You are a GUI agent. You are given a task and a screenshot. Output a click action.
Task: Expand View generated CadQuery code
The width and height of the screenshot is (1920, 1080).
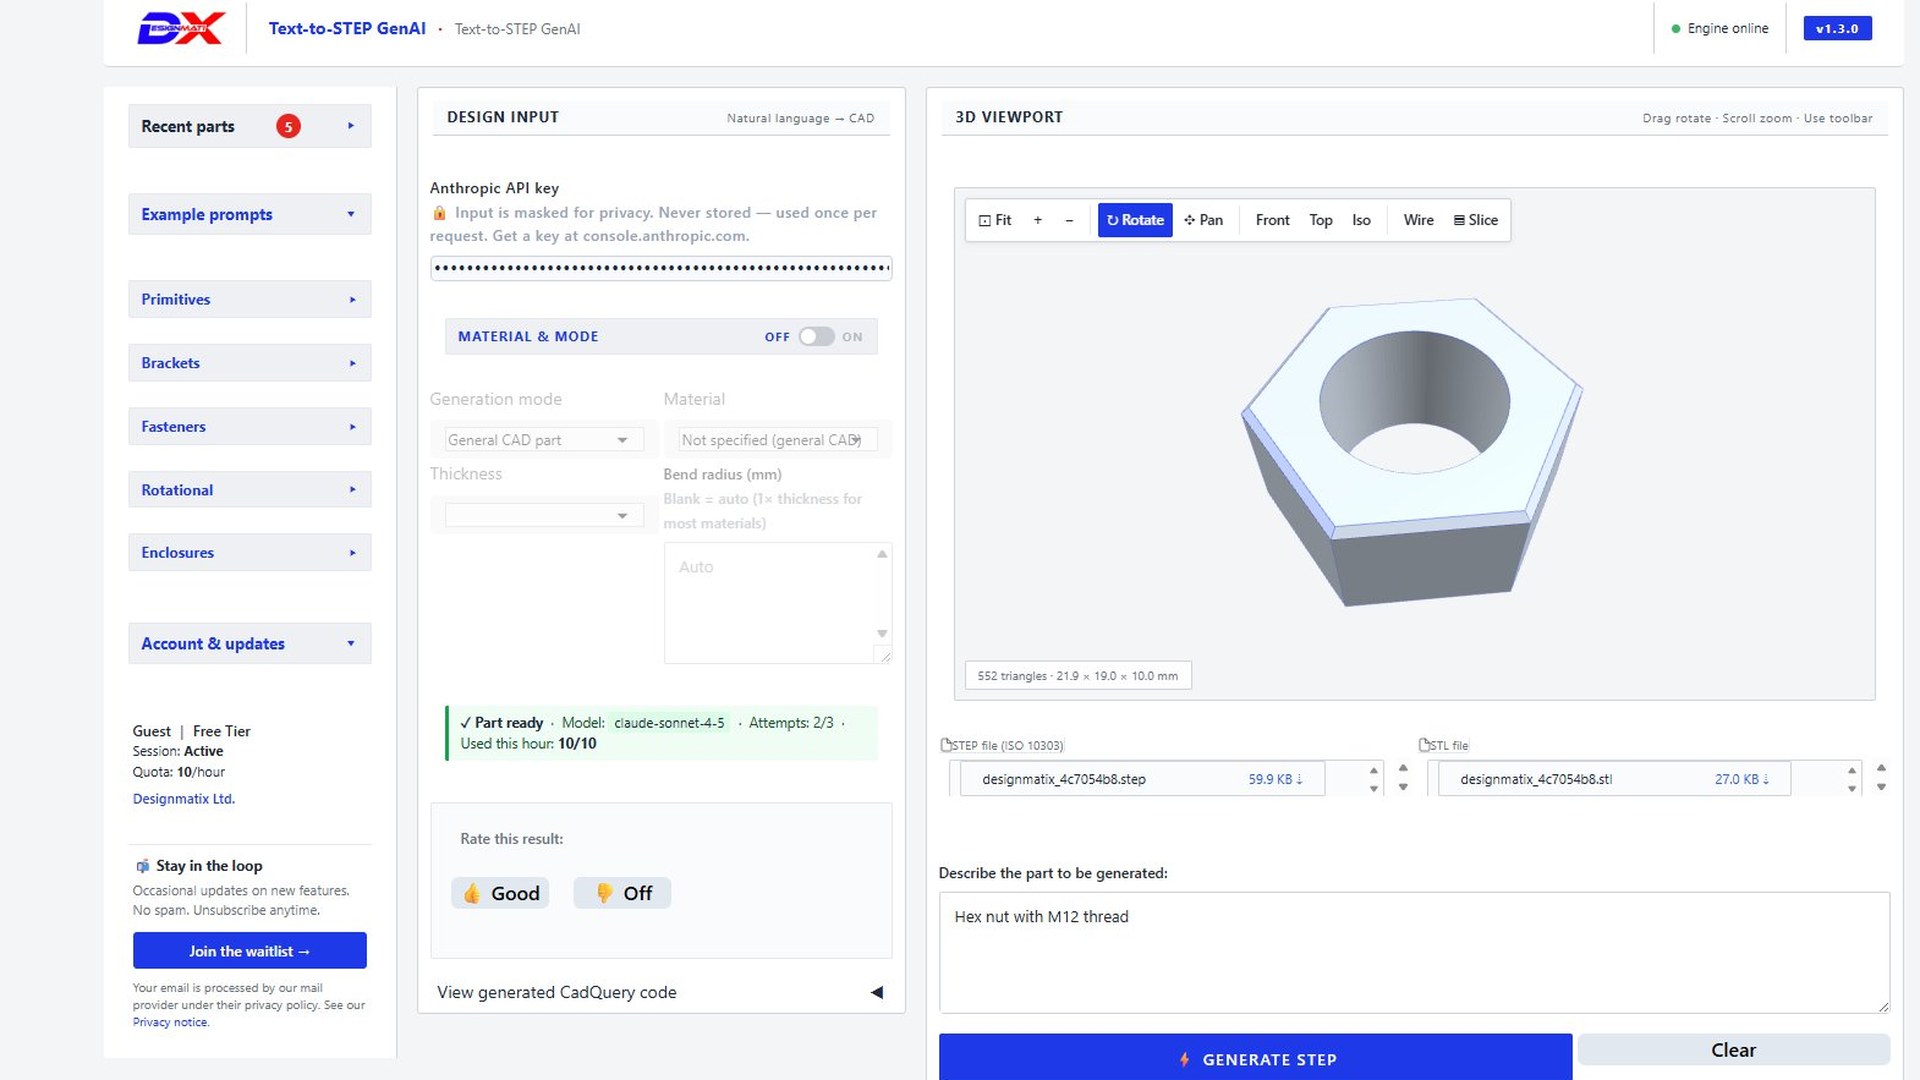pos(661,992)
